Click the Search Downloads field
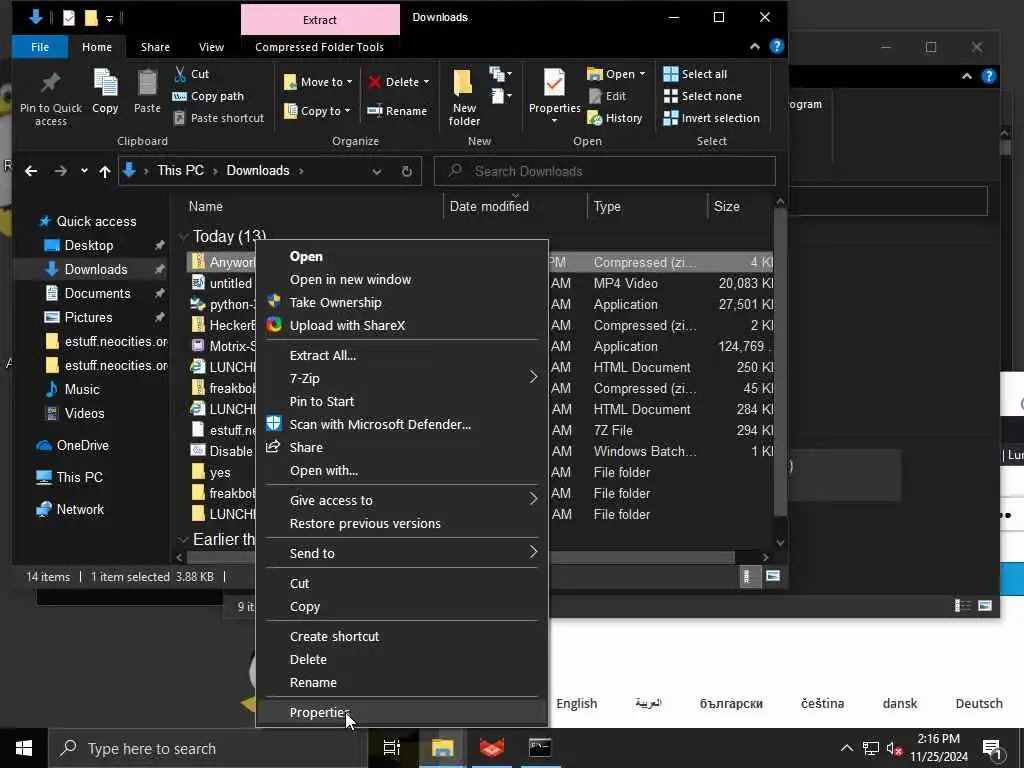The height and width of the screenshot is (768, 1024). 605,171
